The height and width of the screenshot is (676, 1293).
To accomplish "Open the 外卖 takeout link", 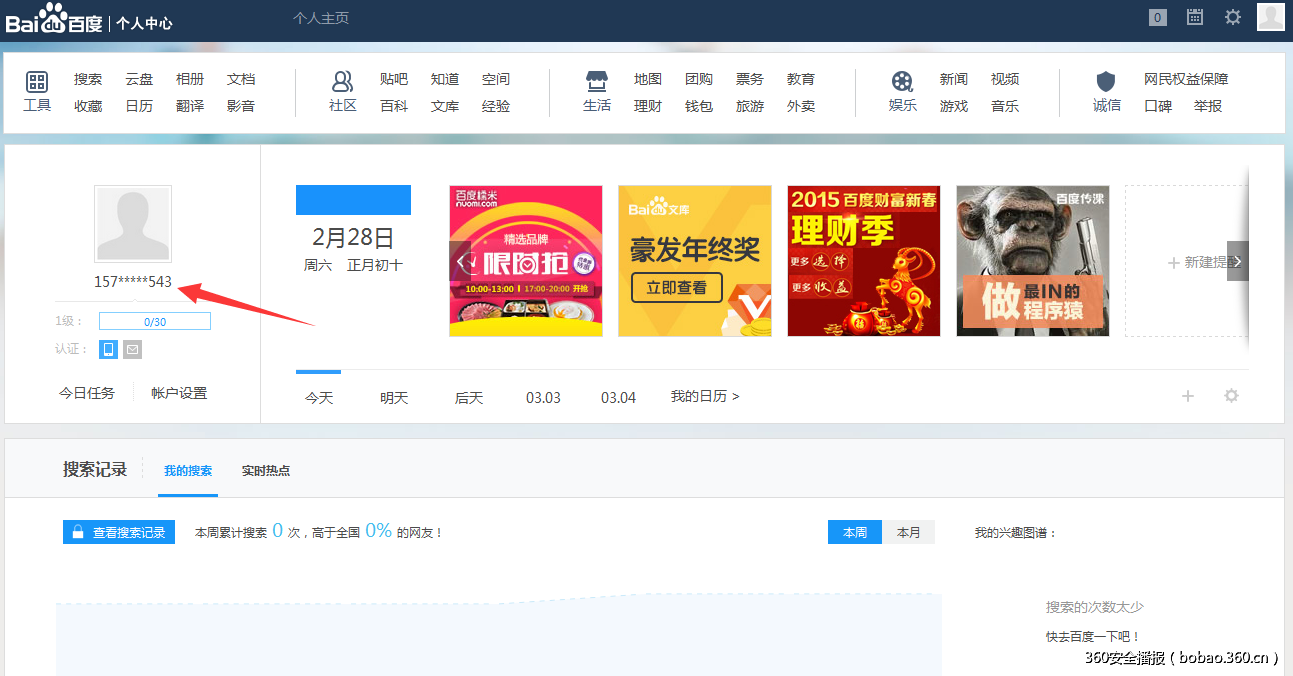I will click(x=801, y=106).
